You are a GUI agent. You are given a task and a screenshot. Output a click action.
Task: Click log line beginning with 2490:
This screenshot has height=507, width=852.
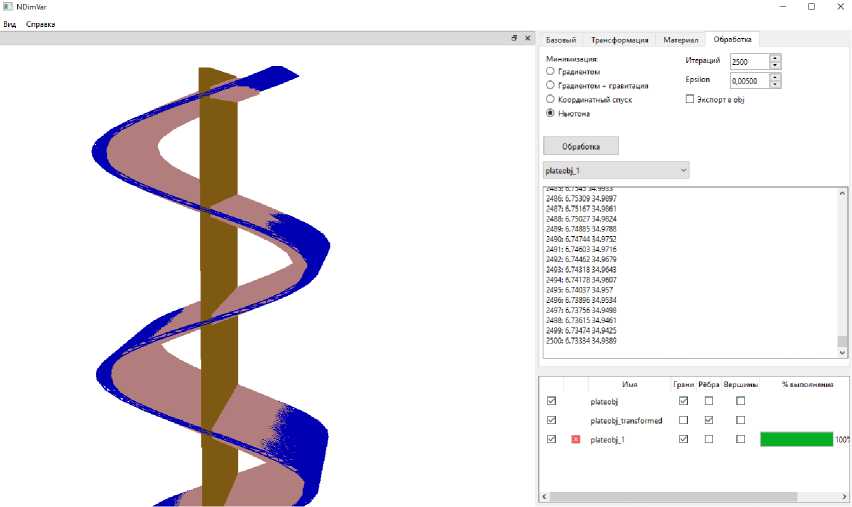[581, 239]
